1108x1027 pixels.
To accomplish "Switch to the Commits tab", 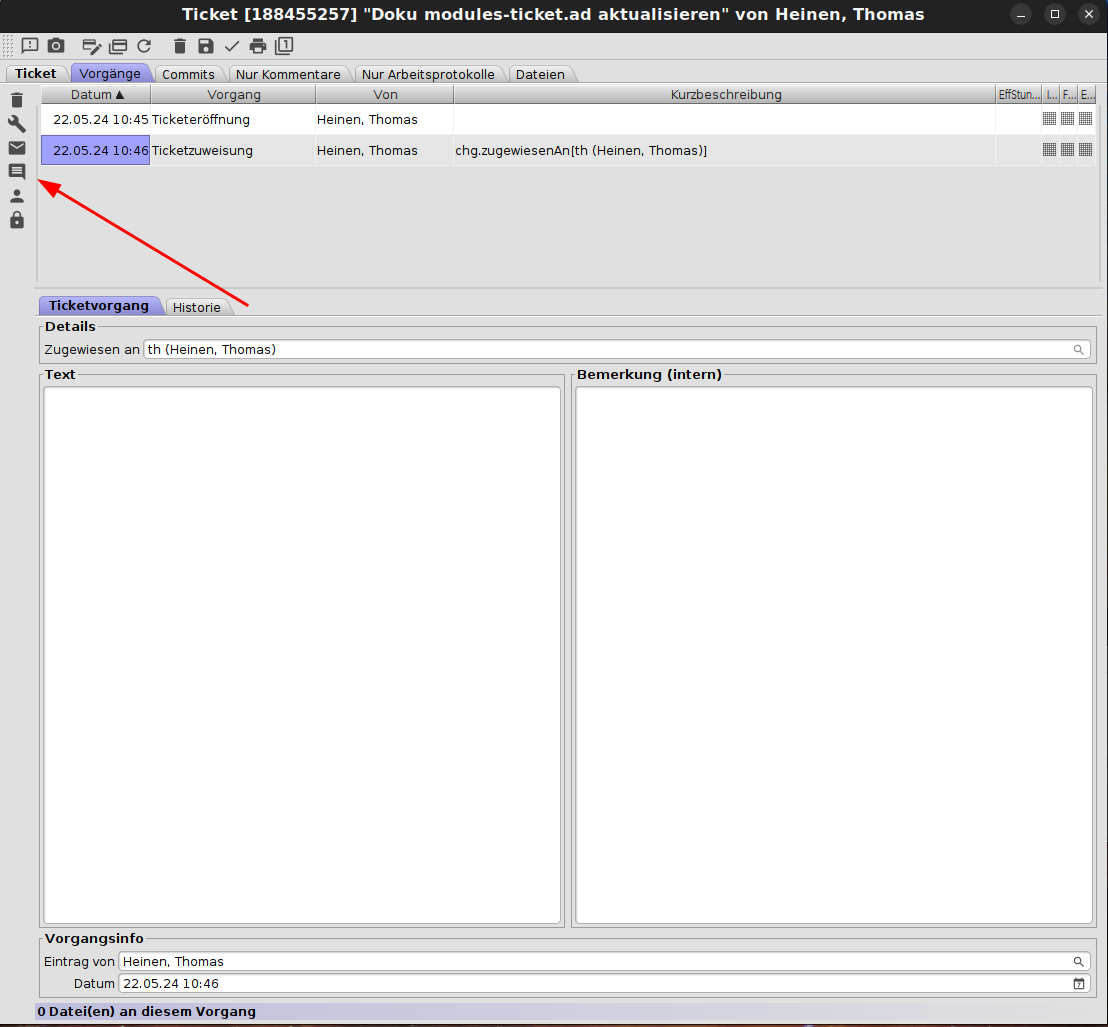I will tap(188, 74).
